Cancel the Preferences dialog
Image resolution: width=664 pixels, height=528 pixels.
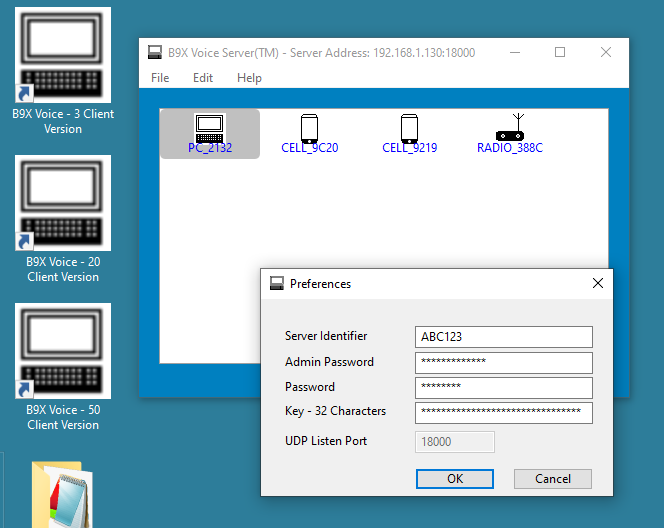point(553,479)
